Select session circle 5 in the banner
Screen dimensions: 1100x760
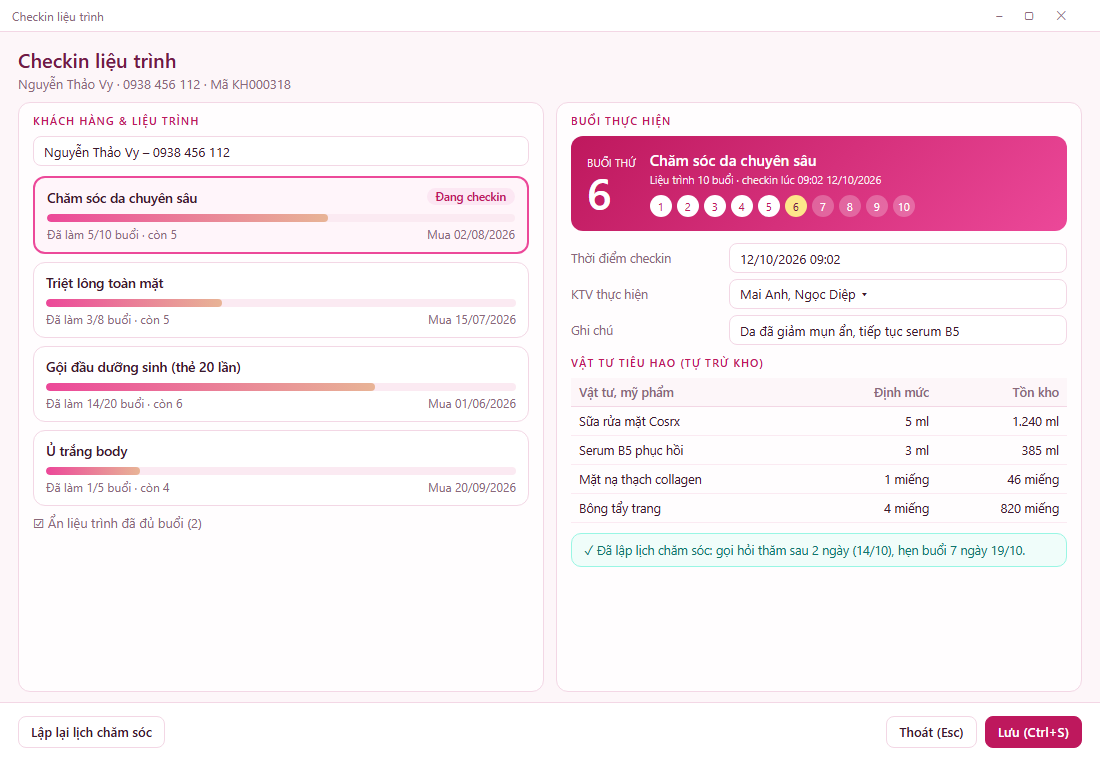pos(769,206)
